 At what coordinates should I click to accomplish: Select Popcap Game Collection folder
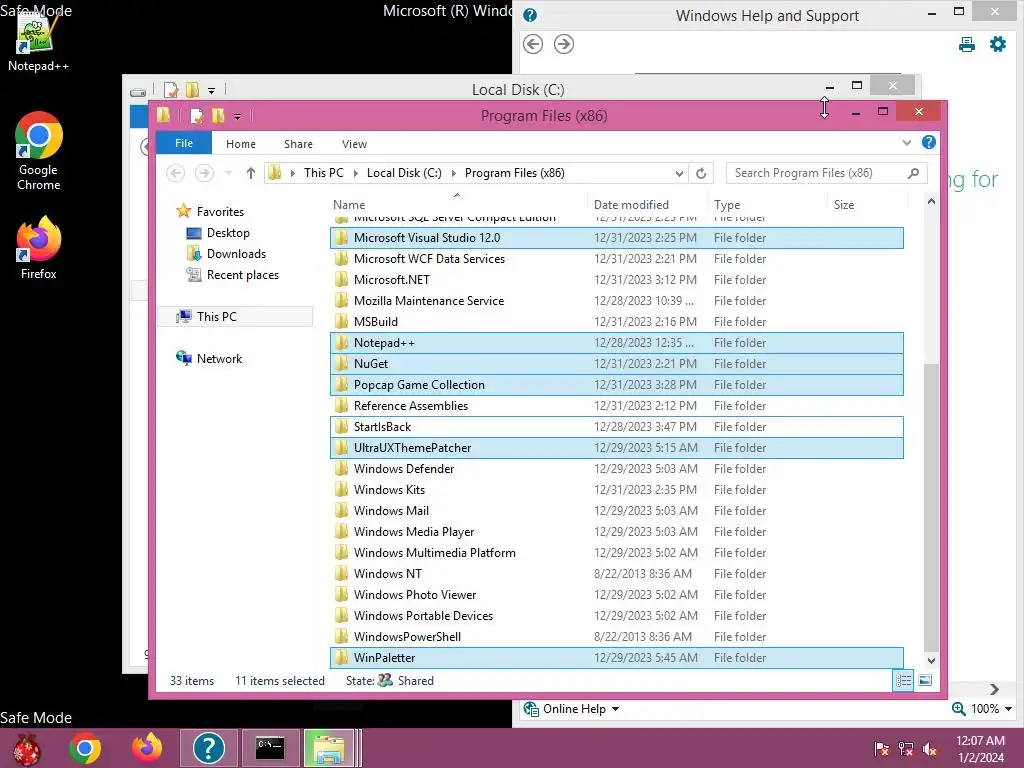tap(616, 385)
